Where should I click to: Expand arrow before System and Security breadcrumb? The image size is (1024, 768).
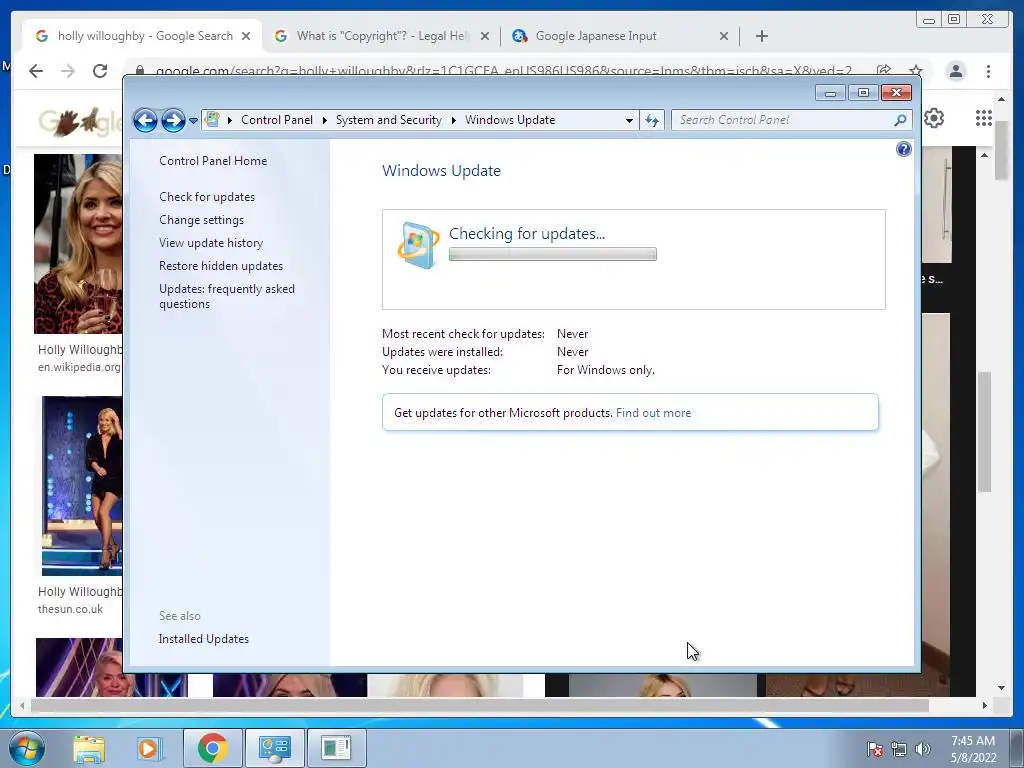pos(325,120)
